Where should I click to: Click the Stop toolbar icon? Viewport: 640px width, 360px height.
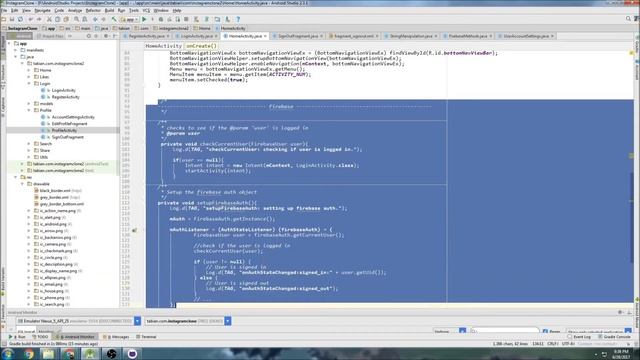187,19
